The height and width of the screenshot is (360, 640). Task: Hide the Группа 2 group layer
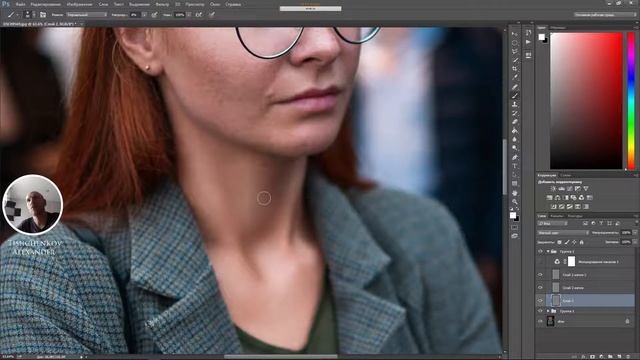[540, 251]
